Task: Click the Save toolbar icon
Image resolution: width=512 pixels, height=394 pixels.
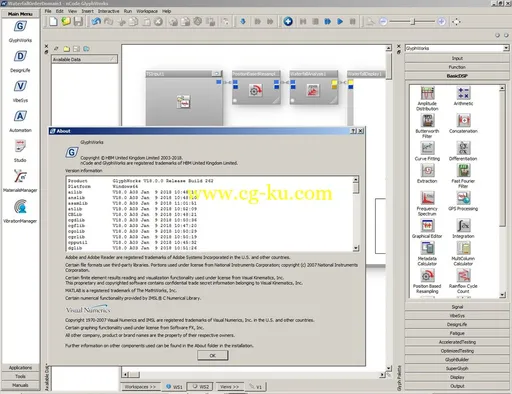Action: click(x=78, y=22)
